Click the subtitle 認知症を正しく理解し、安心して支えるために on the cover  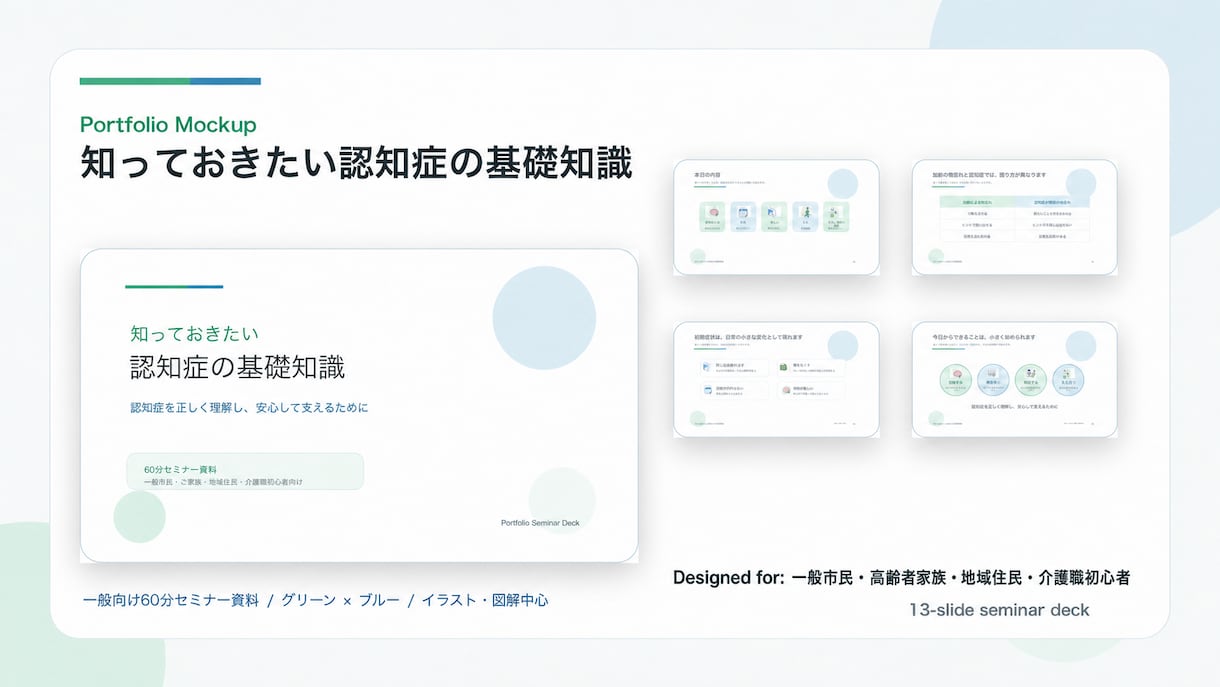250,408
